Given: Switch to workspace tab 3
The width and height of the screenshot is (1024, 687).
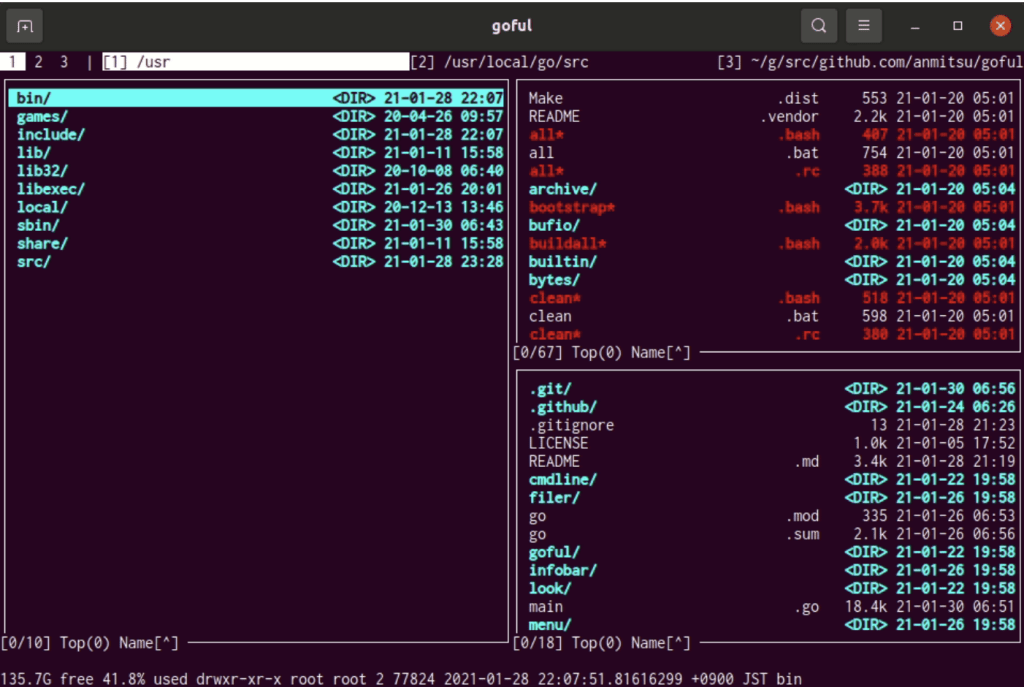Looking at the screenshot, I should [x=64, y=62].
